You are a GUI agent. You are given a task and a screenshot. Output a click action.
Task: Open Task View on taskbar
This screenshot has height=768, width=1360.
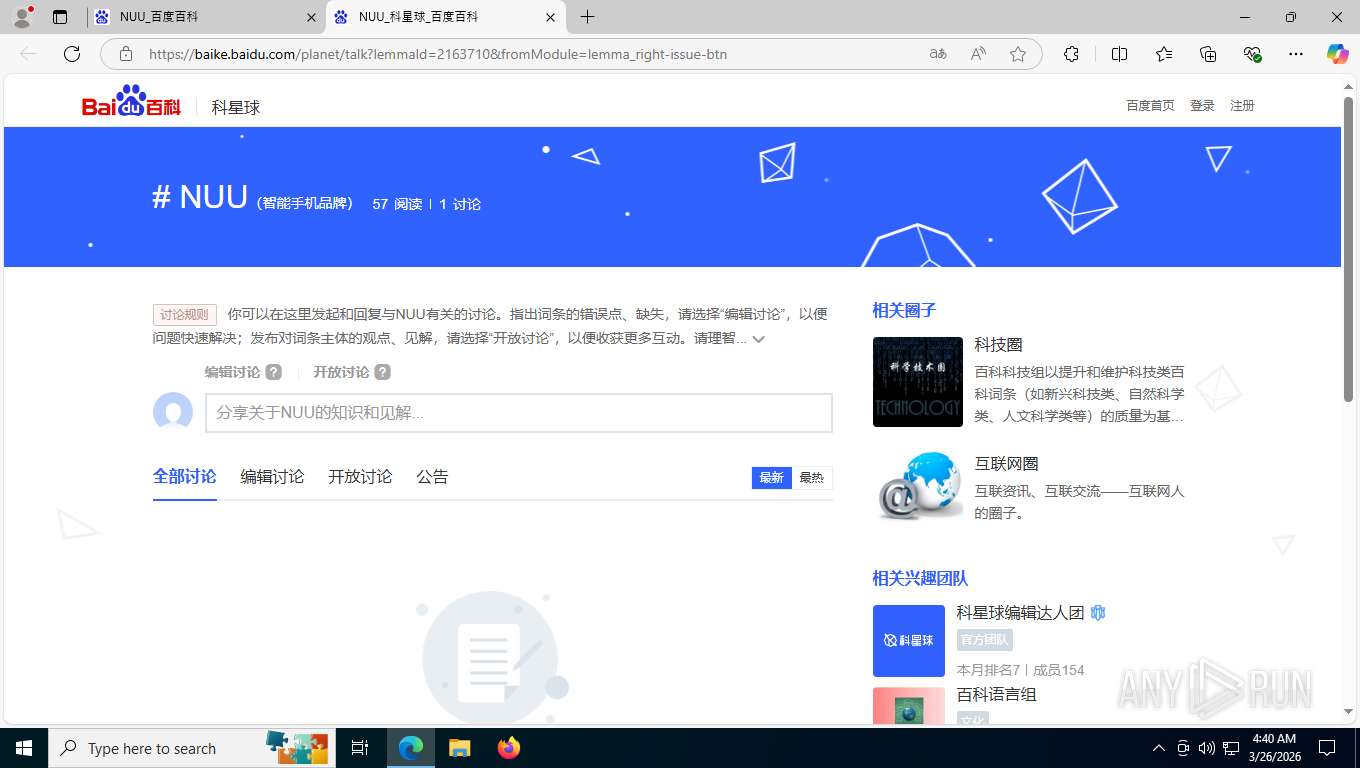coord(360,748)
